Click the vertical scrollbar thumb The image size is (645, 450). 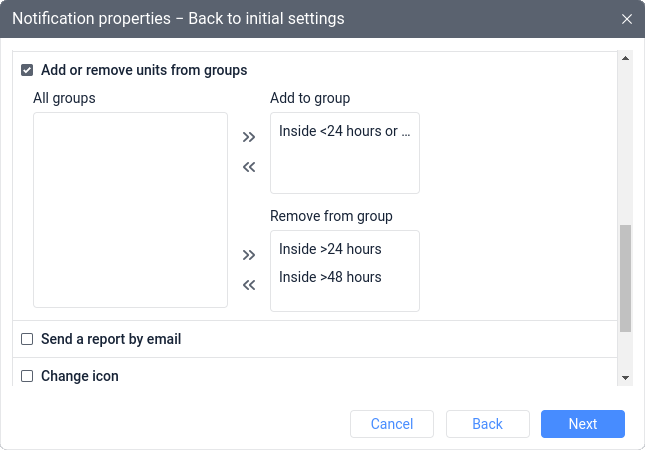point(626,278)
